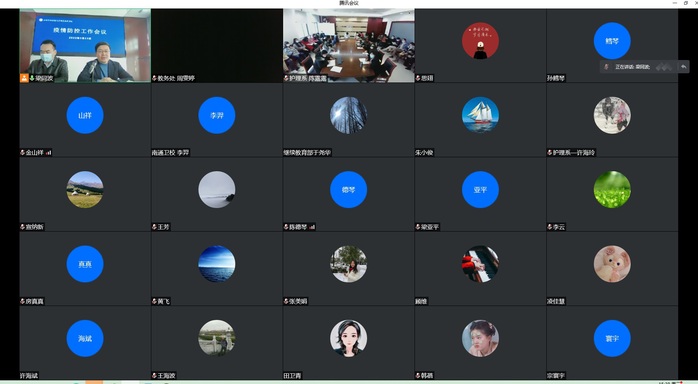698x384 pixels.
Task: Click the illustrated dark-haired woman avatar
Action: click(x=349, y=339)
